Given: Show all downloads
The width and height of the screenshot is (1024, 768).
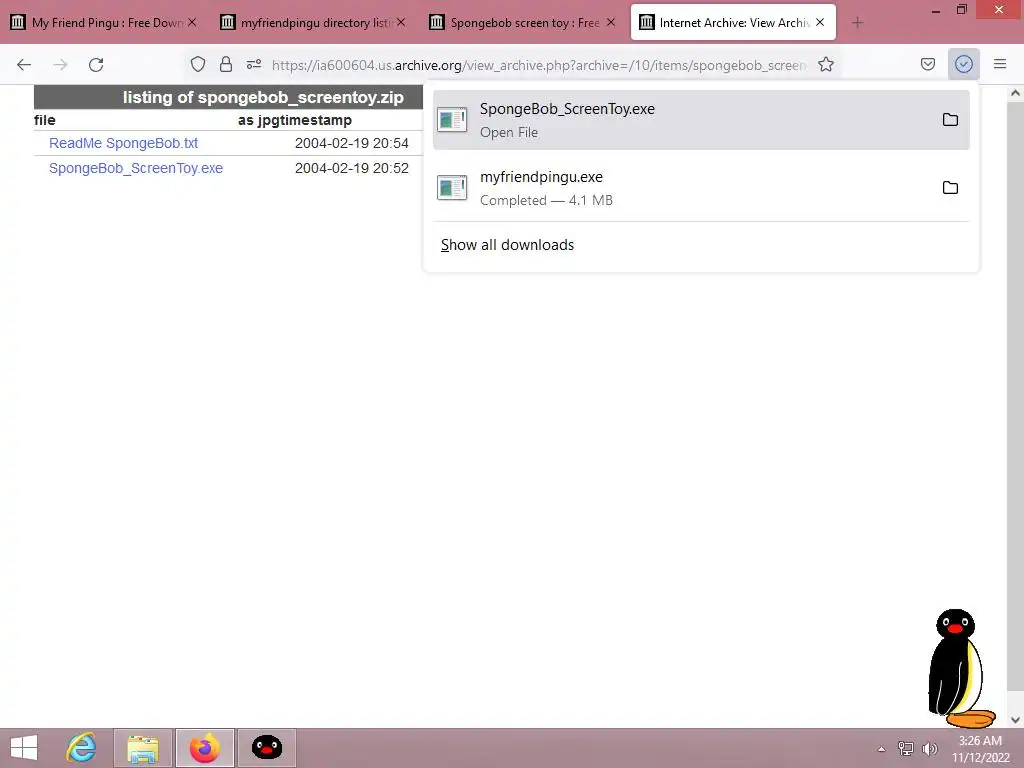Looking at the screenshot, I should pos(507,245).
